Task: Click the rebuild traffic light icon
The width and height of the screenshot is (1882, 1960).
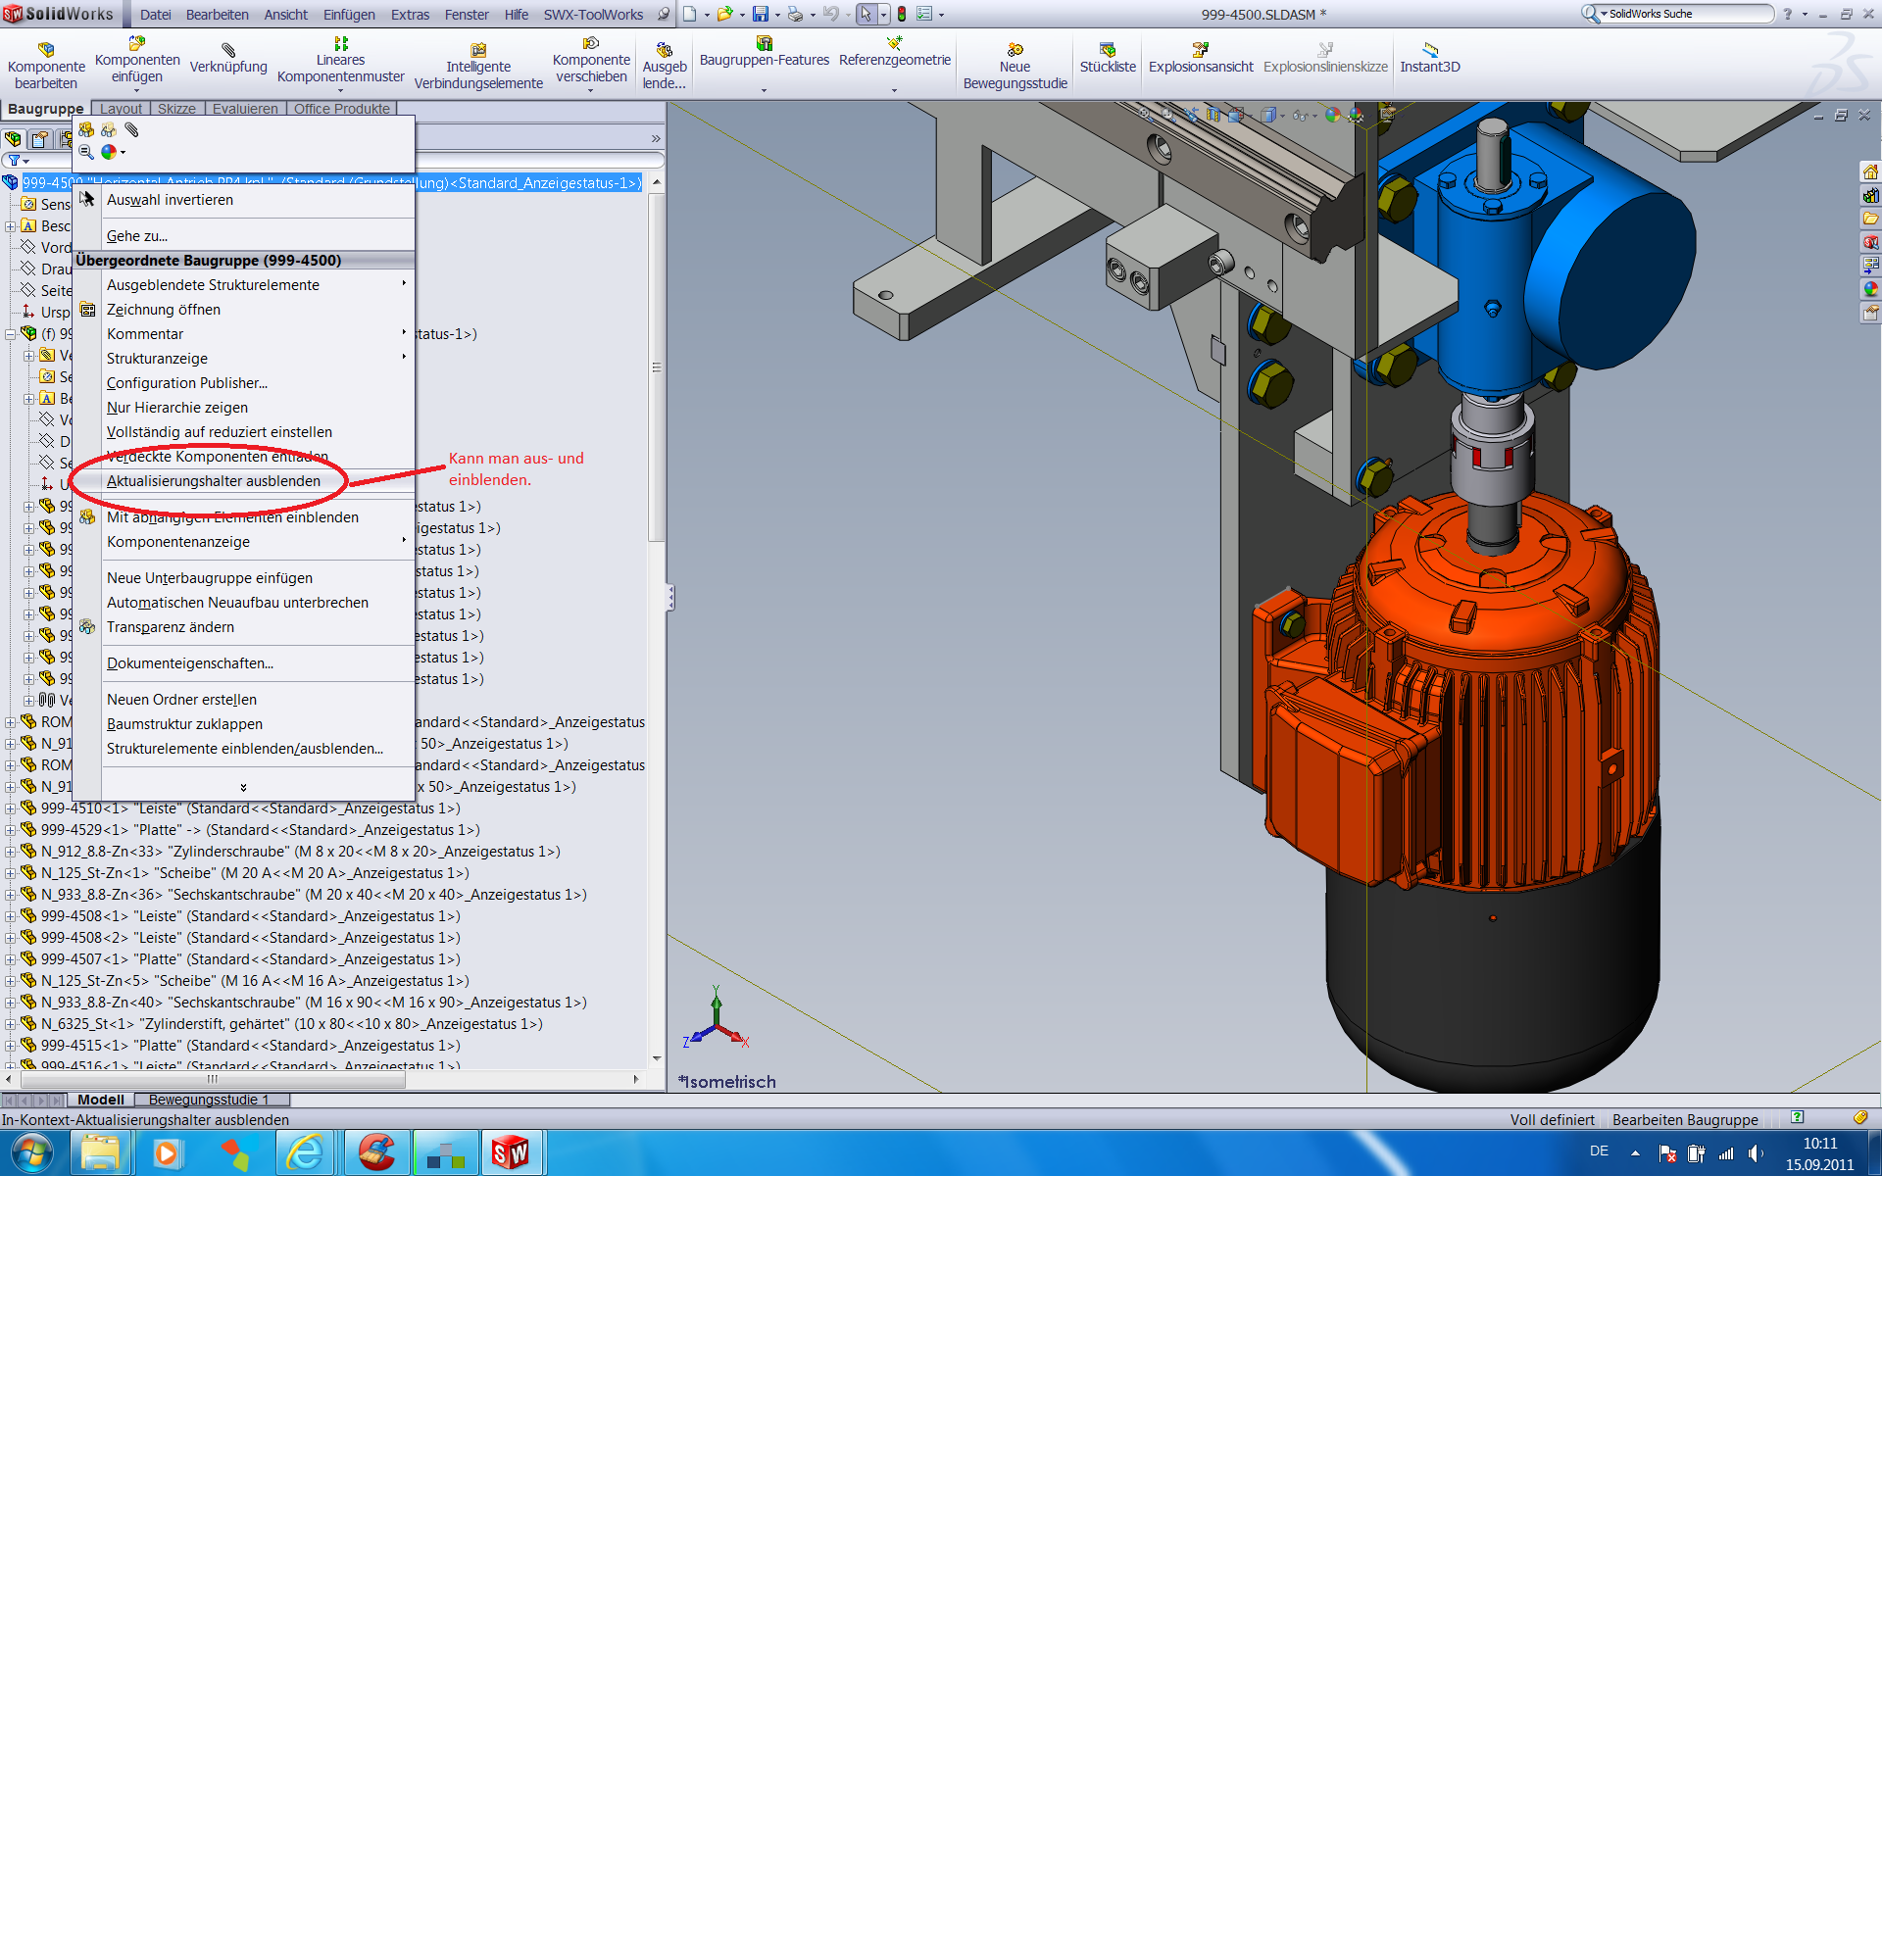Action: tap(901, 14)
